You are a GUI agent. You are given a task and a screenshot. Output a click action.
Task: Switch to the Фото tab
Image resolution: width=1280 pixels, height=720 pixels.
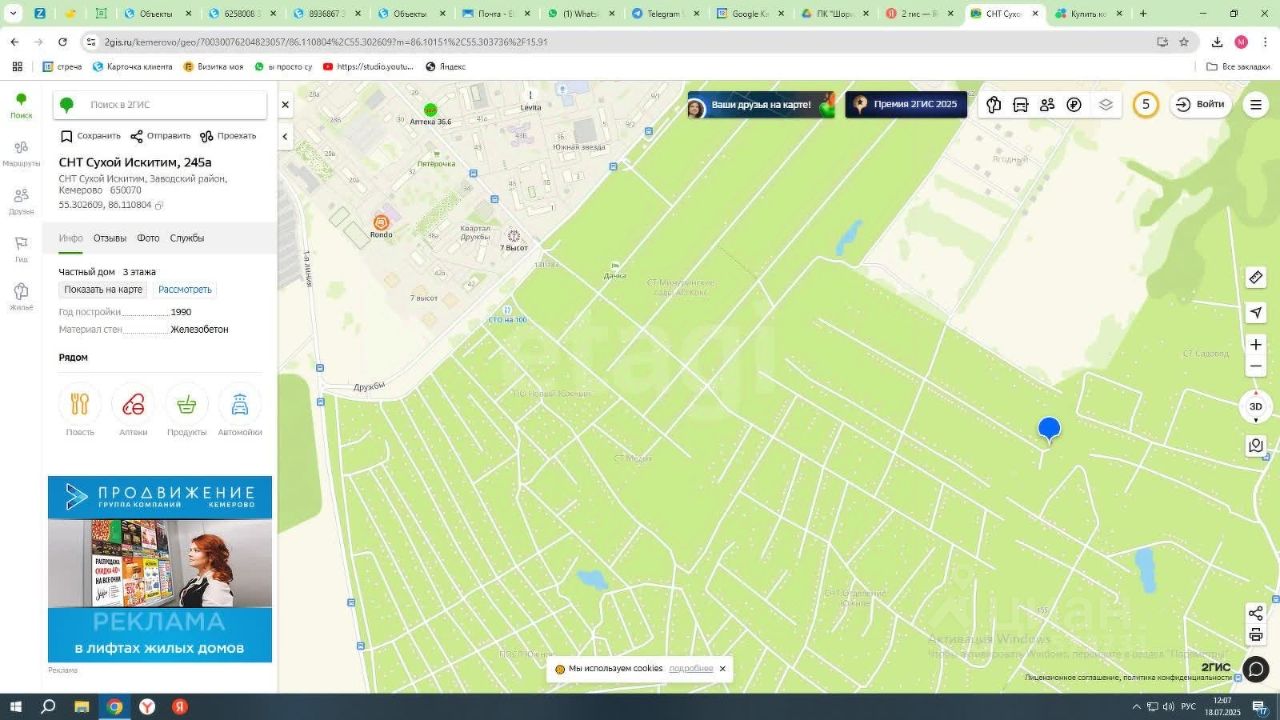click(x=148, y=238)
